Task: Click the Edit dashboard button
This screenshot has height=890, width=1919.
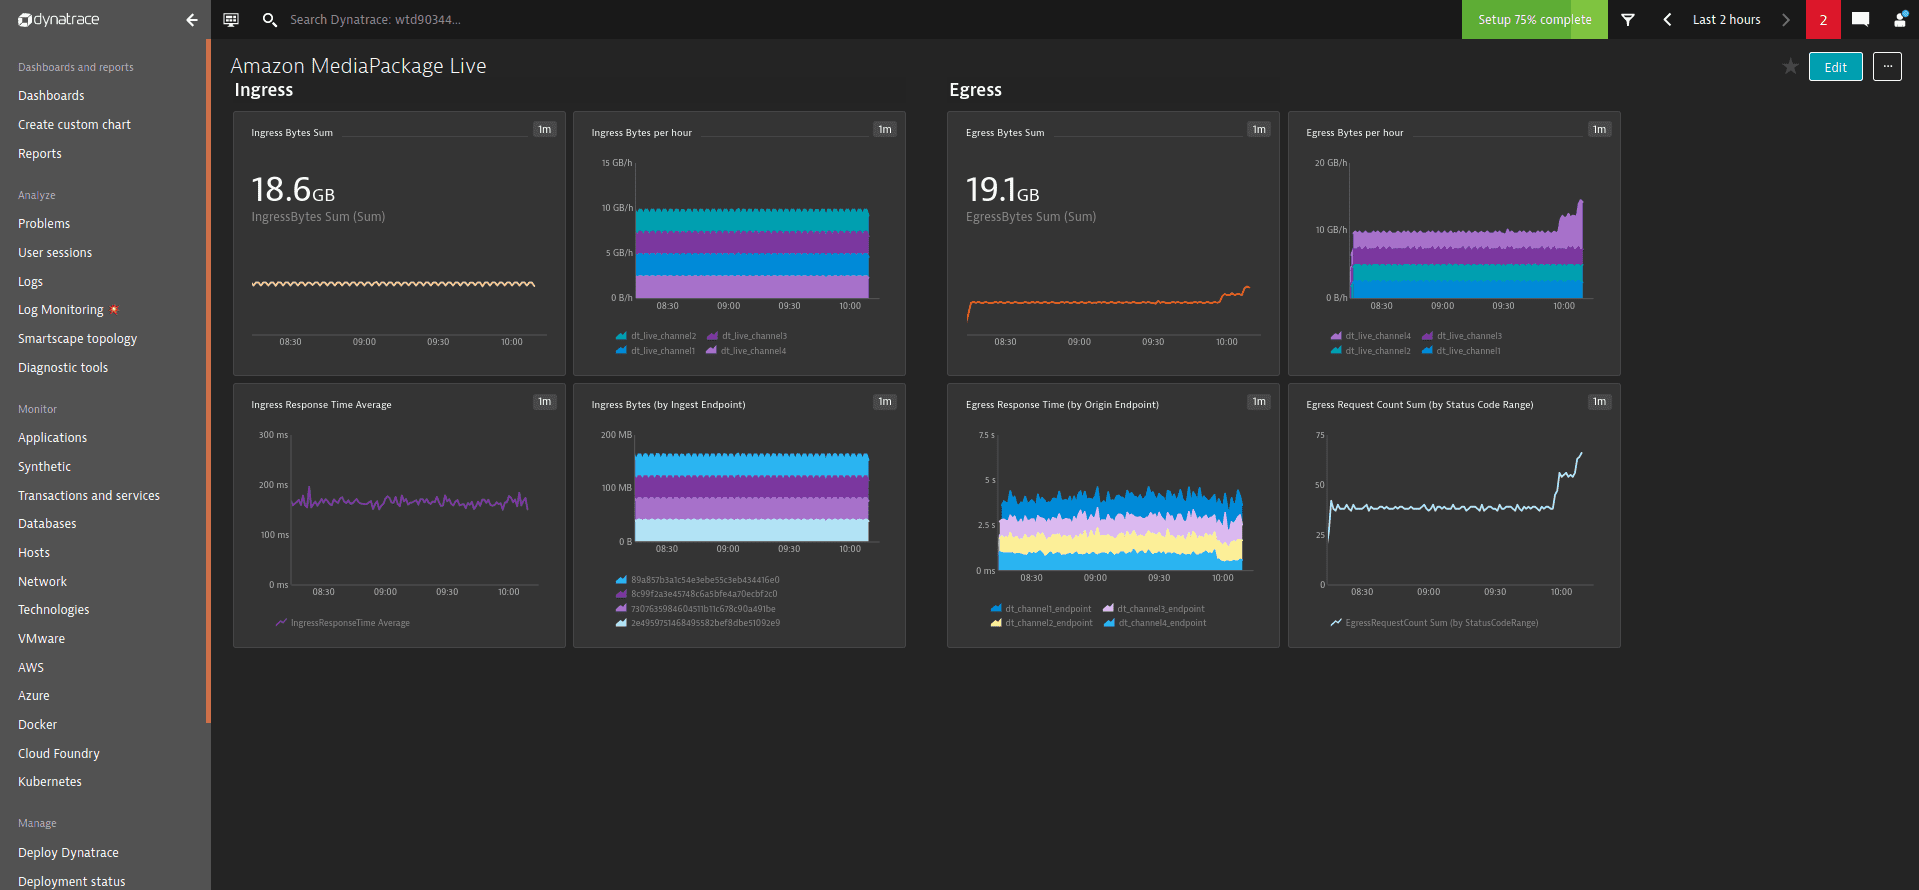Action: 1835,67
